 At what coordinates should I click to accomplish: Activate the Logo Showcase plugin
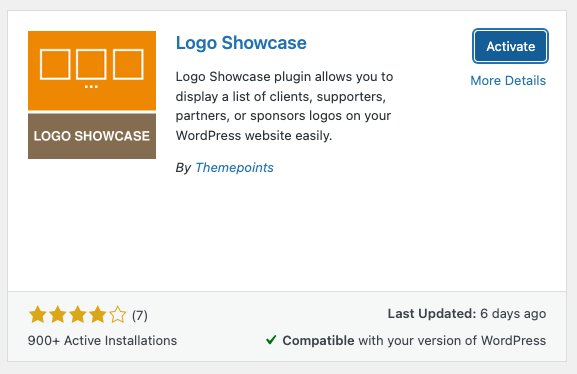click(x=510, y=46)
